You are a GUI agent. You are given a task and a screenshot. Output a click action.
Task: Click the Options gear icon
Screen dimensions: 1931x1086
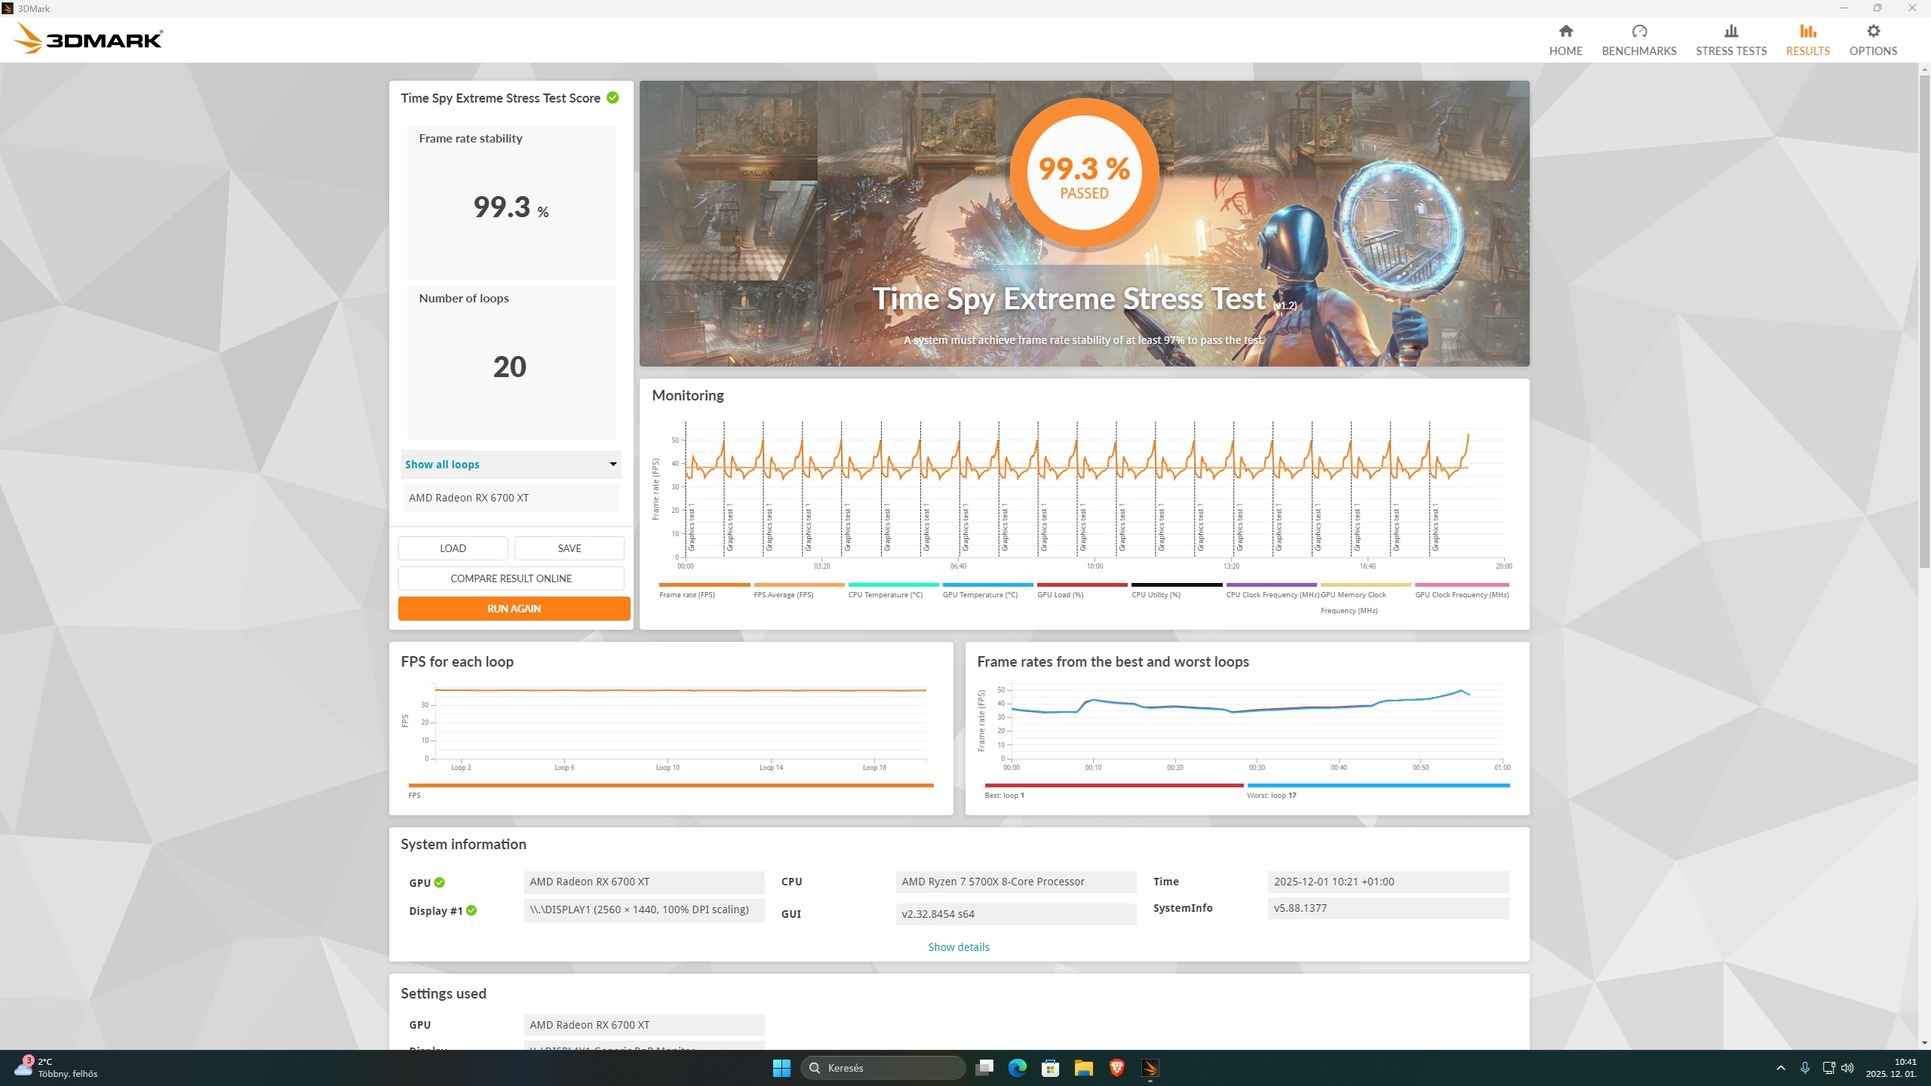point(1872,31)
